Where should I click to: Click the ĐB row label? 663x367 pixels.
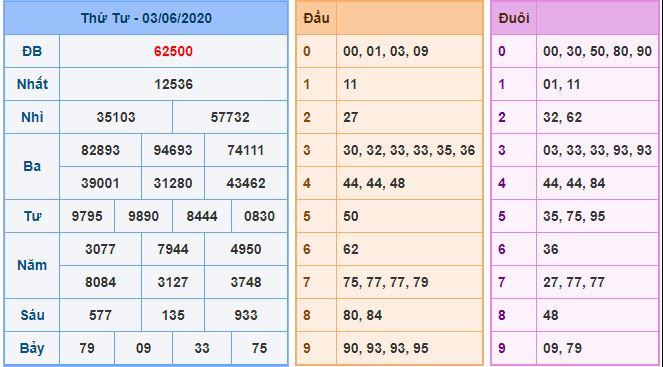[x=32, y=51]
